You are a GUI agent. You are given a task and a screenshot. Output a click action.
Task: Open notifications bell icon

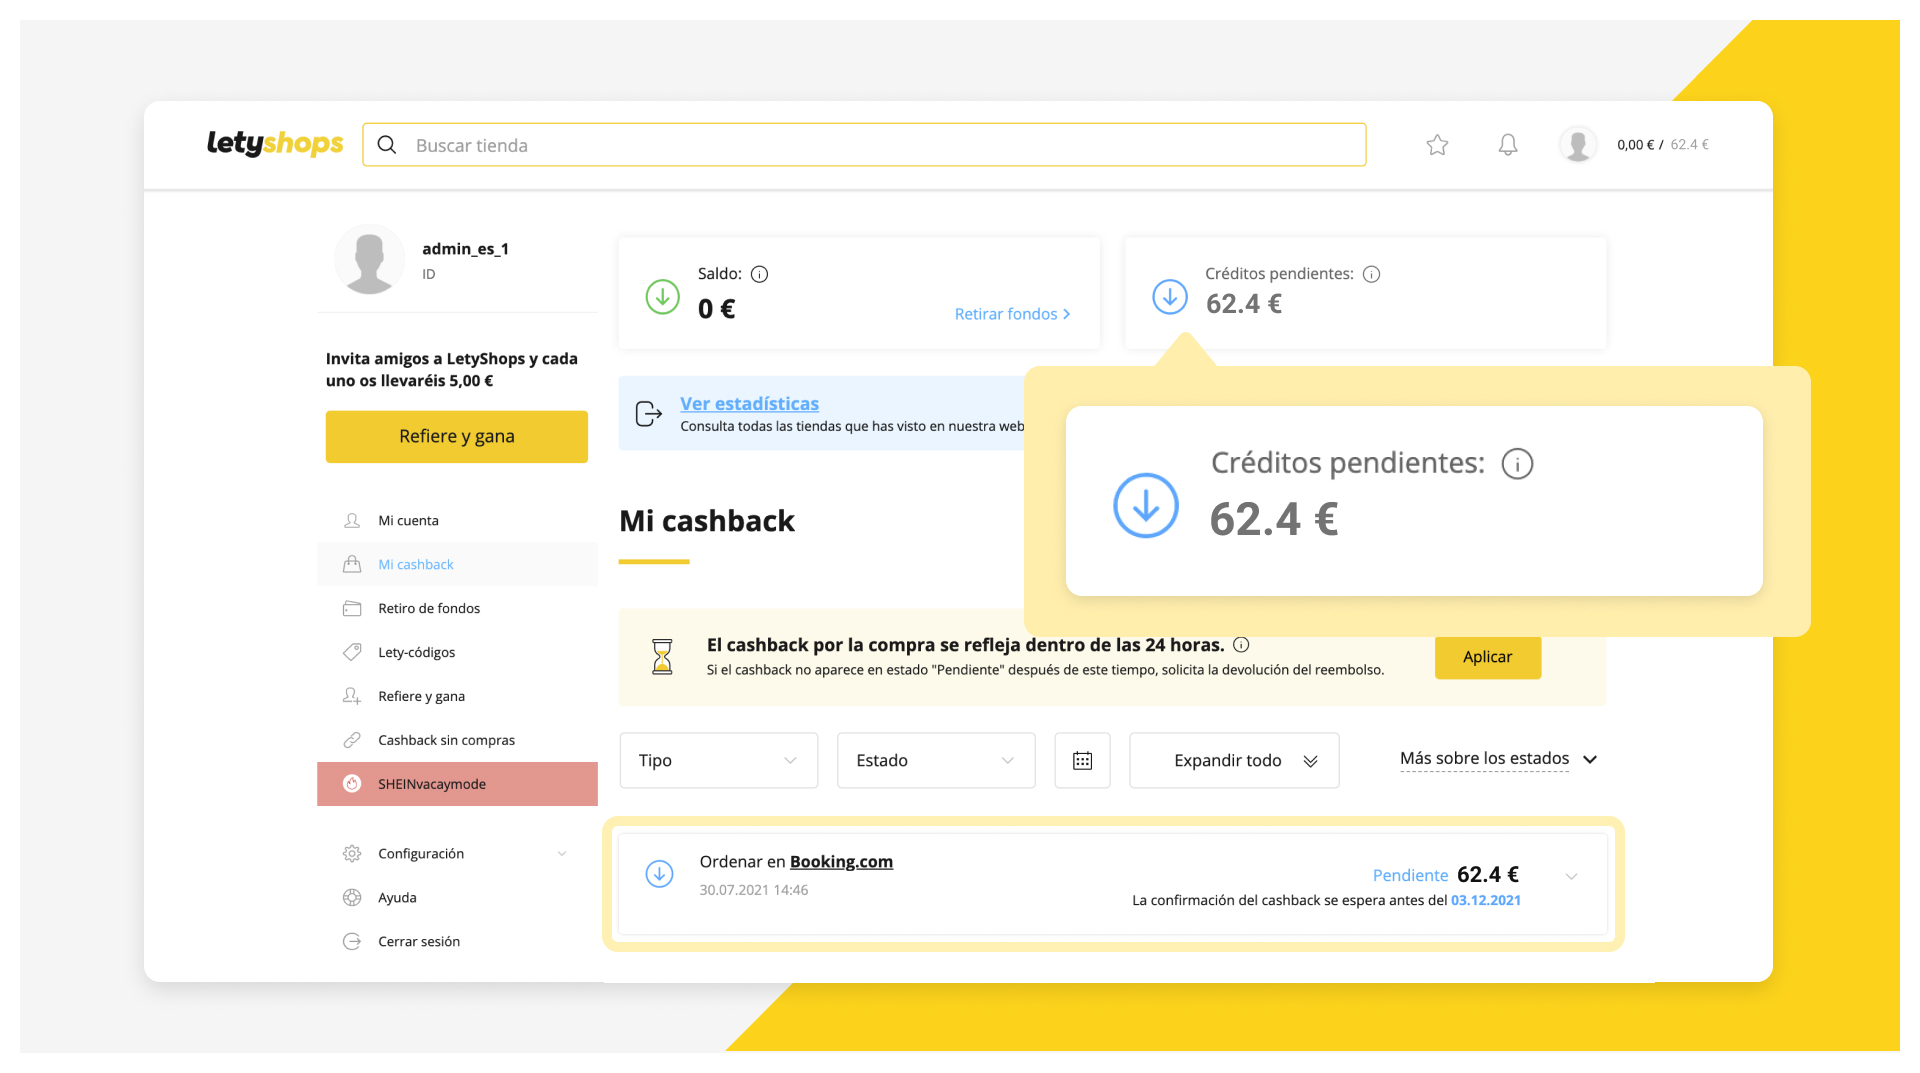click(1508, 145)
